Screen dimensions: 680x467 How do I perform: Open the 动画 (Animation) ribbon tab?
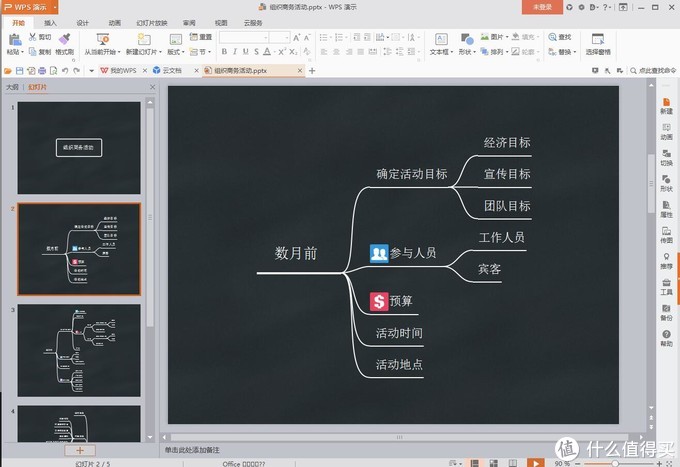[x=114, y=23]
